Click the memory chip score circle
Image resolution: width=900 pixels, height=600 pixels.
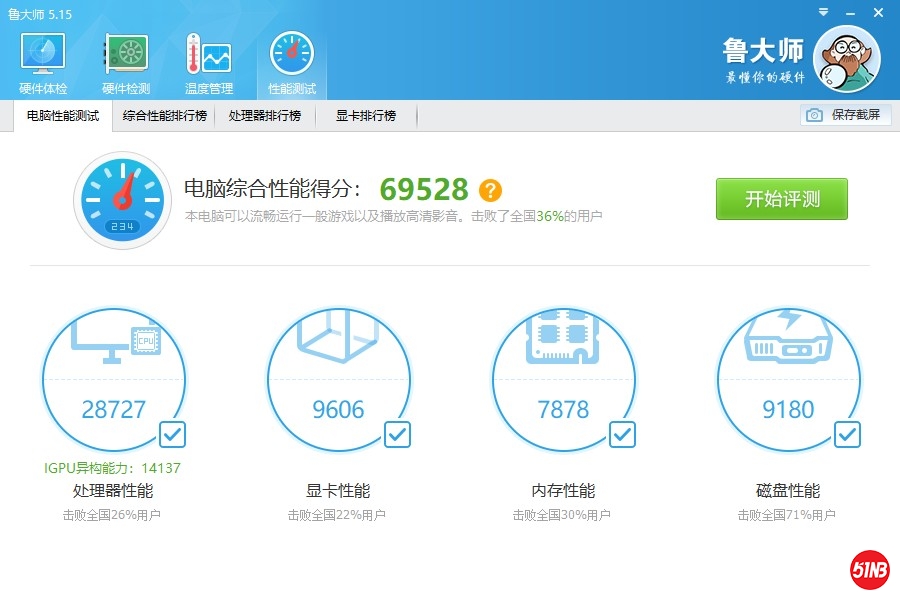pyautogui.click(x=563, y=380)
